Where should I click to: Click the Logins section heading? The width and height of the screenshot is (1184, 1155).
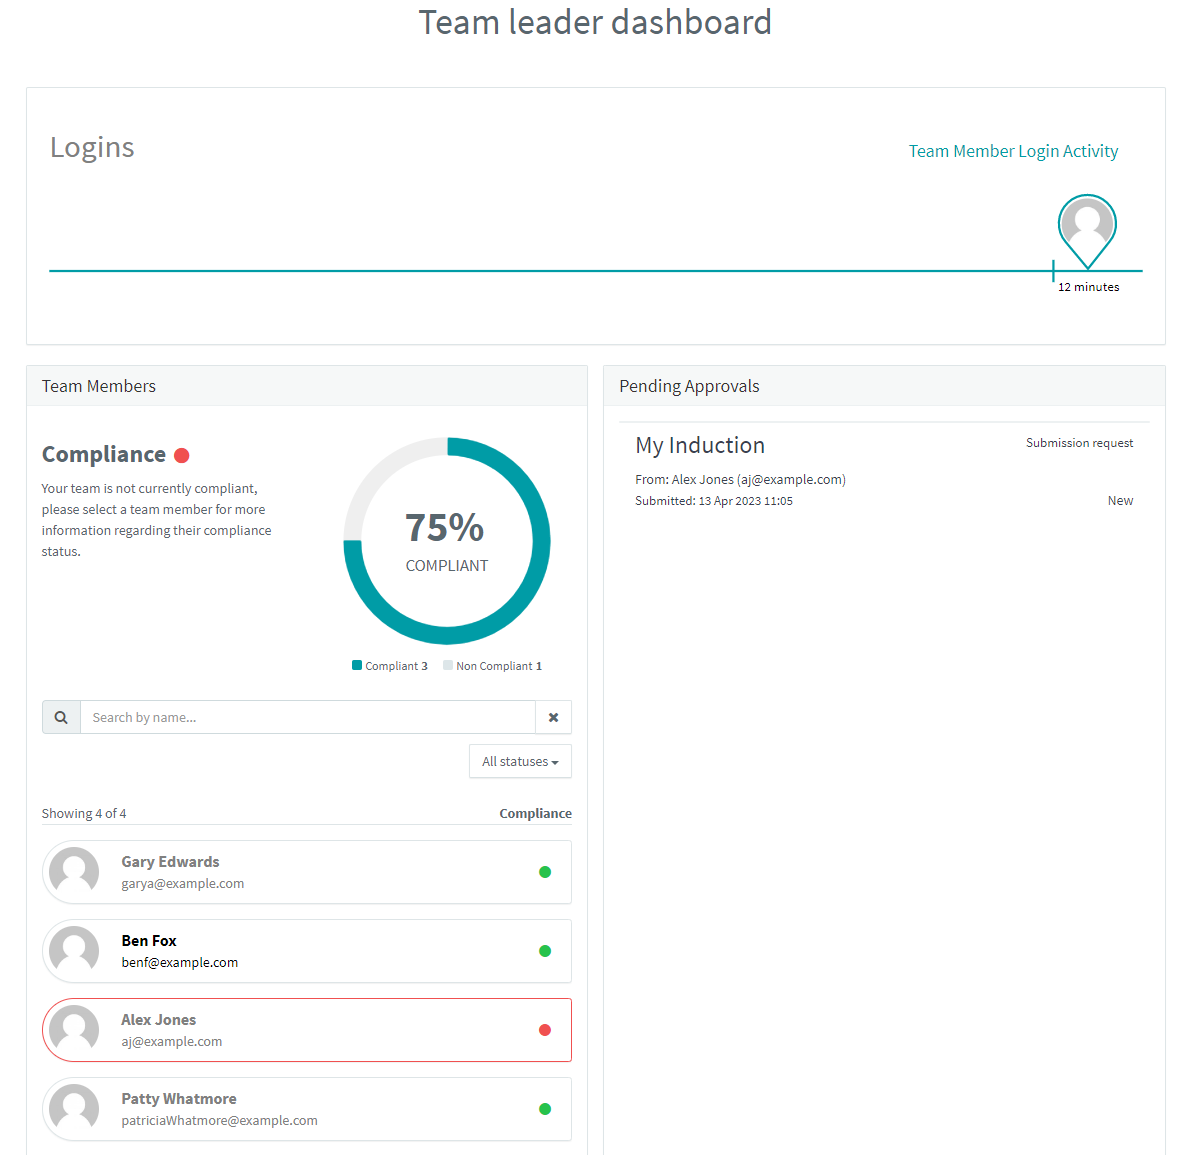click(x=92, y=147)
